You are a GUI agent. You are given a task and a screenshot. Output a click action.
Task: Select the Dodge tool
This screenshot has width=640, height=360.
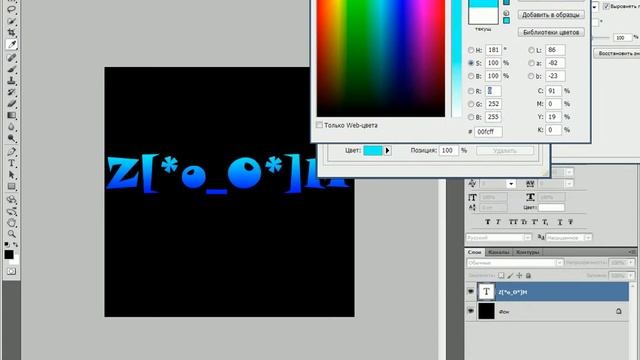(11, 138)
